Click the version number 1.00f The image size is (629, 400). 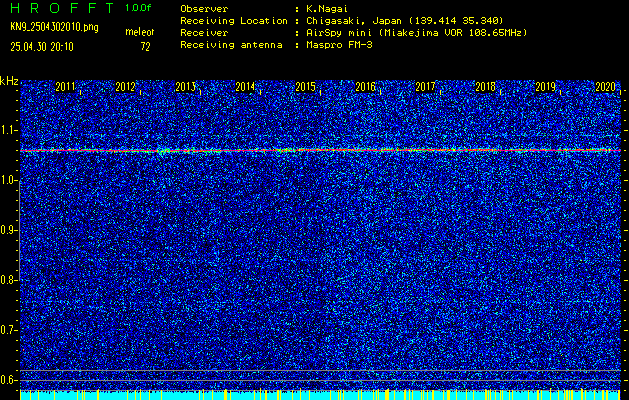click(x=138, y=8)
